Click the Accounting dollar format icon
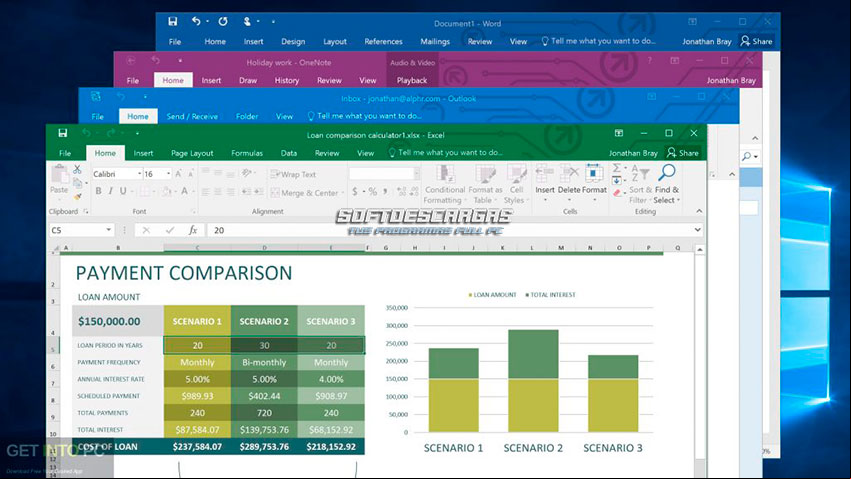Image resolution: width=851 pixels, height=479 pixels. [354, 191]
